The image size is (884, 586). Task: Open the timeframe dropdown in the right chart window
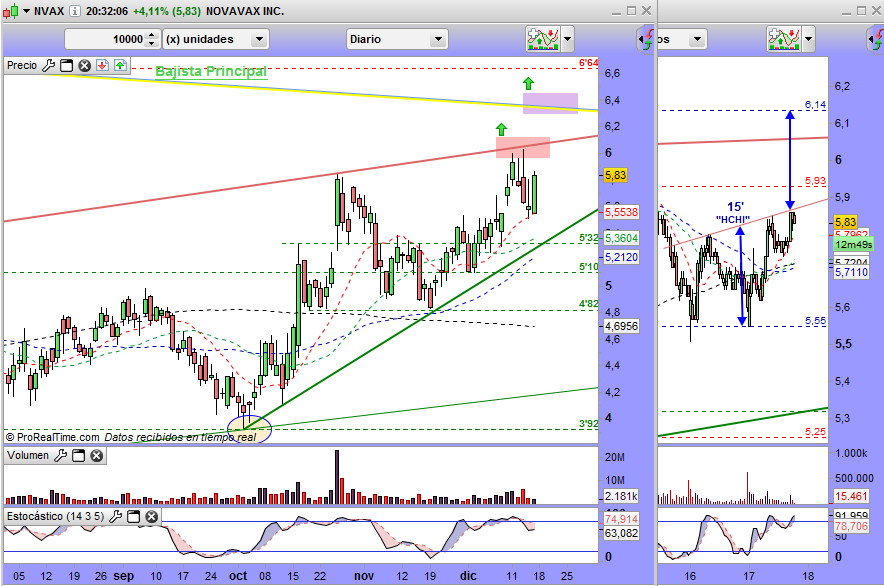pos(697,39)
